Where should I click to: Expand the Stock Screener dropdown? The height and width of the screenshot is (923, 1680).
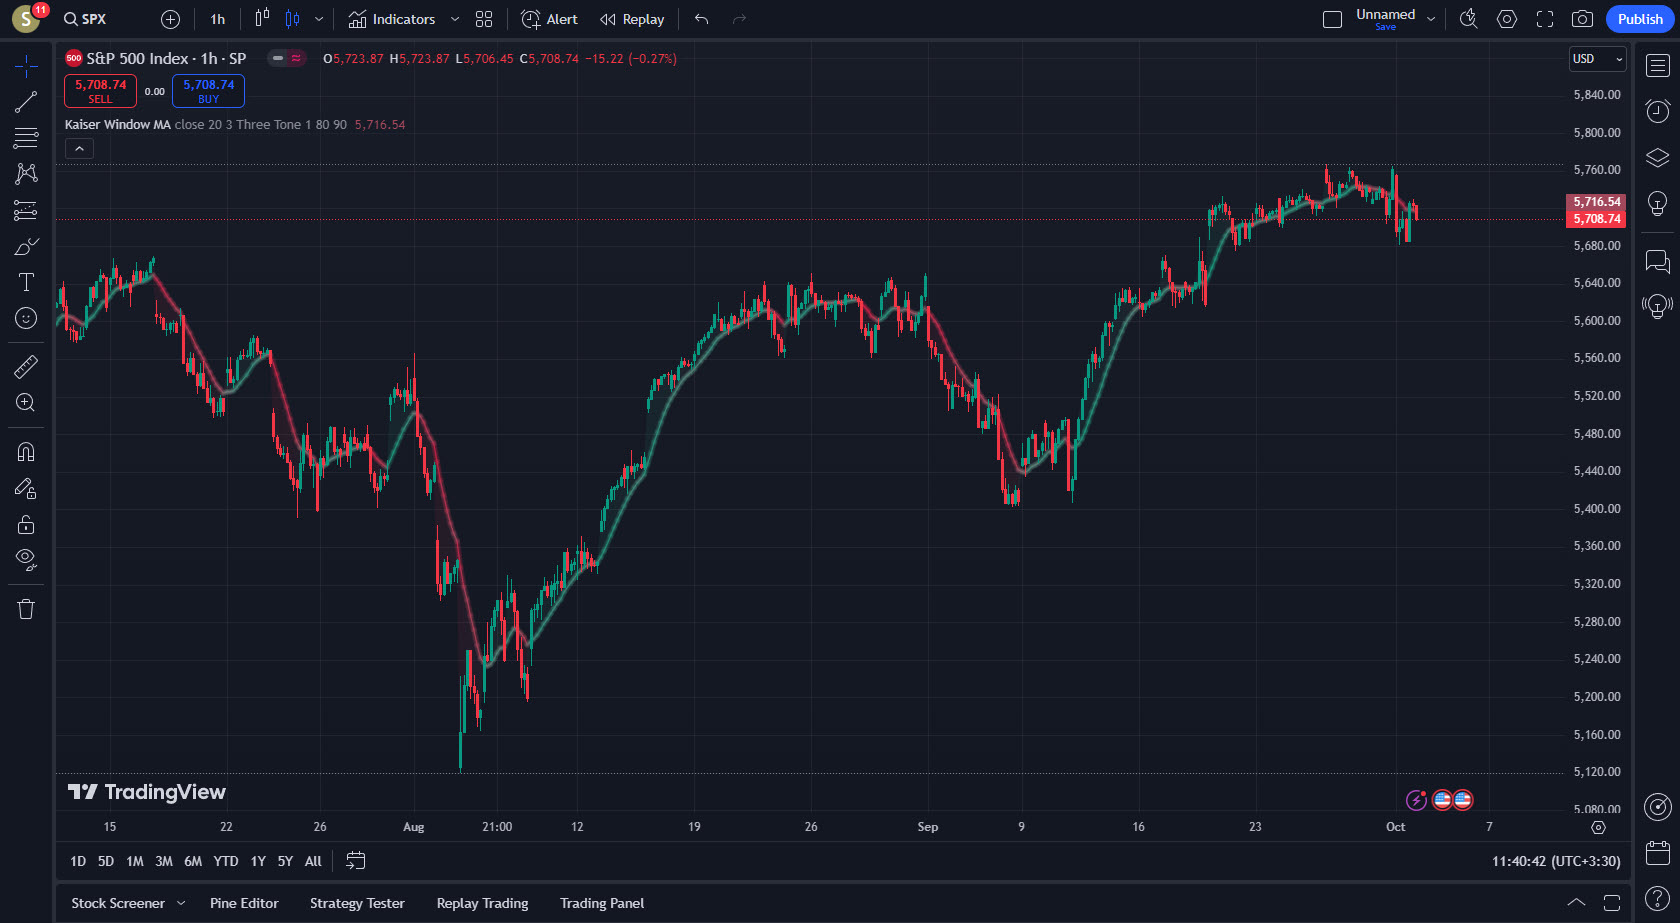(181, 903)
